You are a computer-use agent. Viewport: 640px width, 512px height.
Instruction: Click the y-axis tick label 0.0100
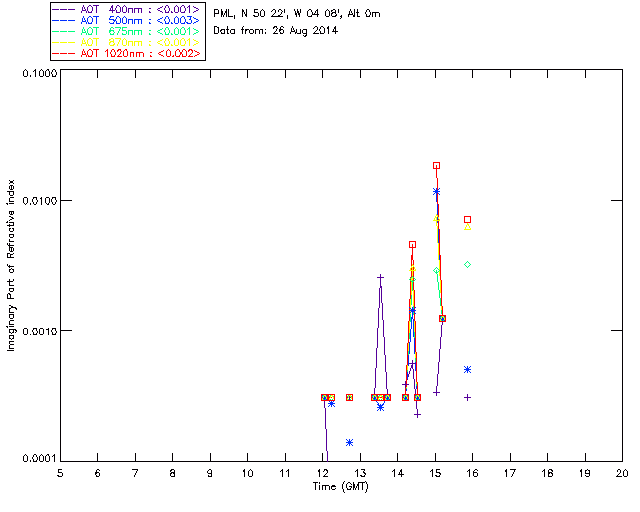[x=39, y=201]
